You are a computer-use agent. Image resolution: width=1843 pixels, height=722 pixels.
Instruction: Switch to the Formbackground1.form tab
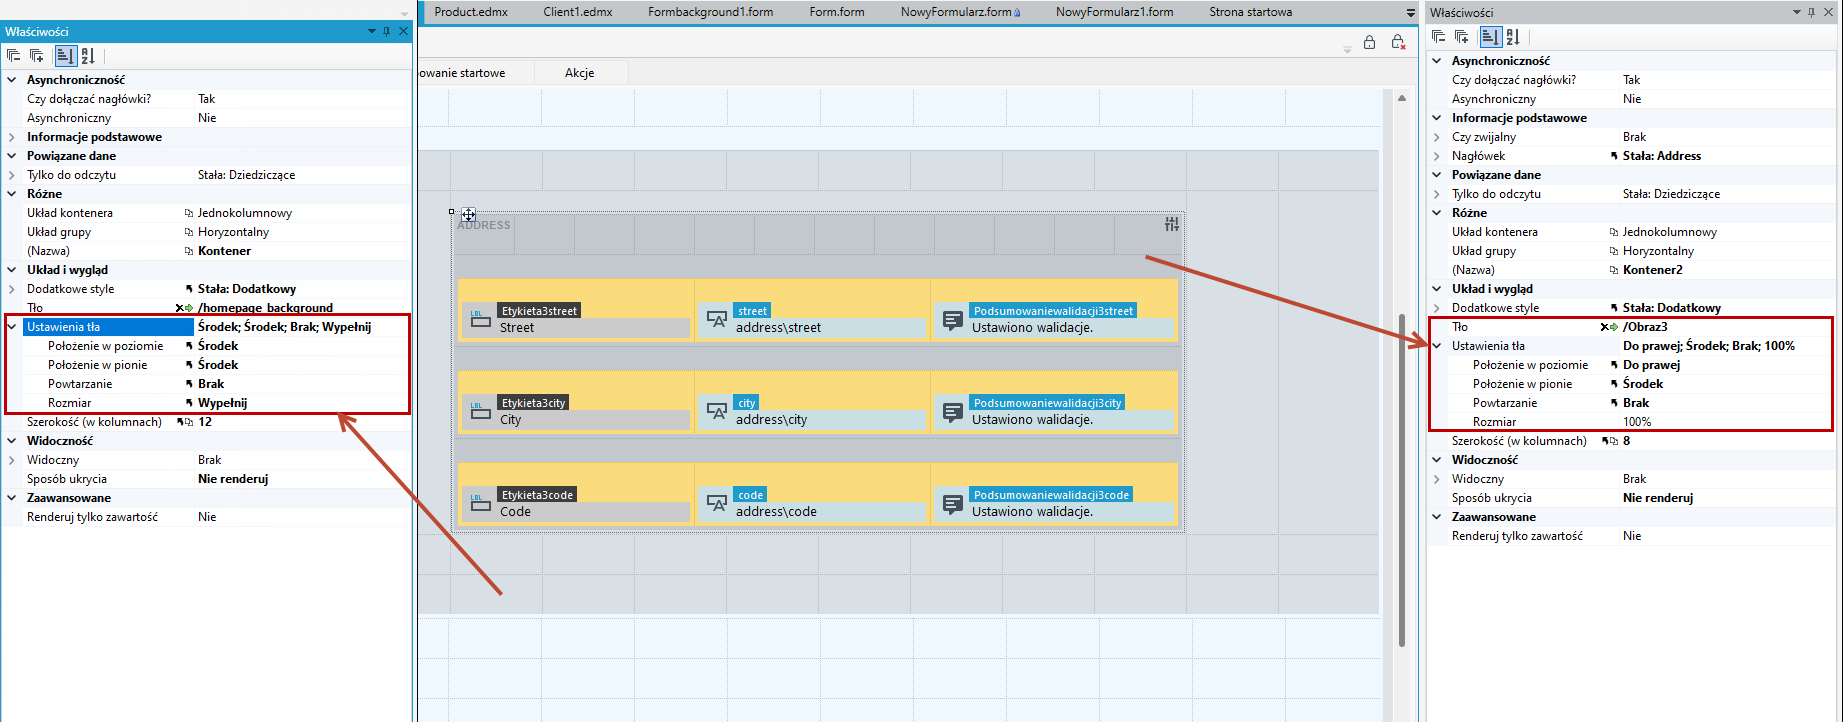711,12
